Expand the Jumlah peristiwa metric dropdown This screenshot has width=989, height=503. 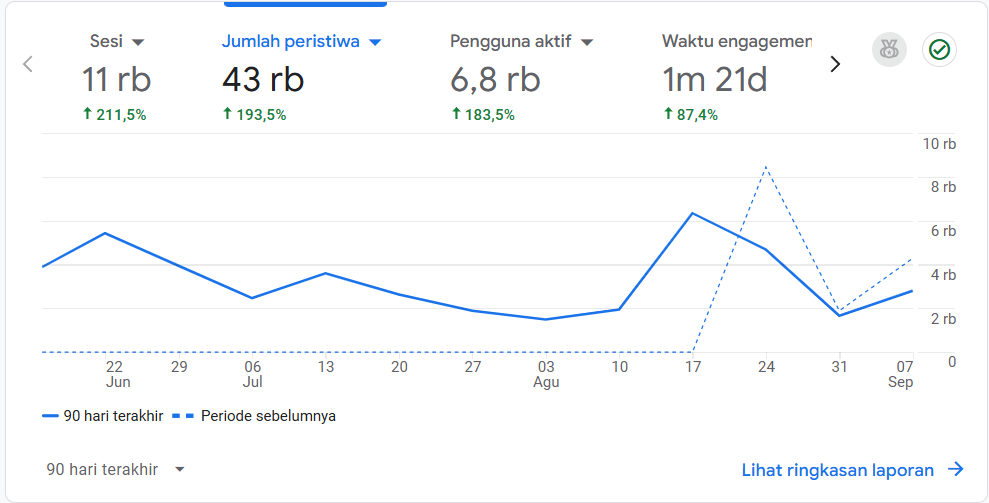(375, 42)
